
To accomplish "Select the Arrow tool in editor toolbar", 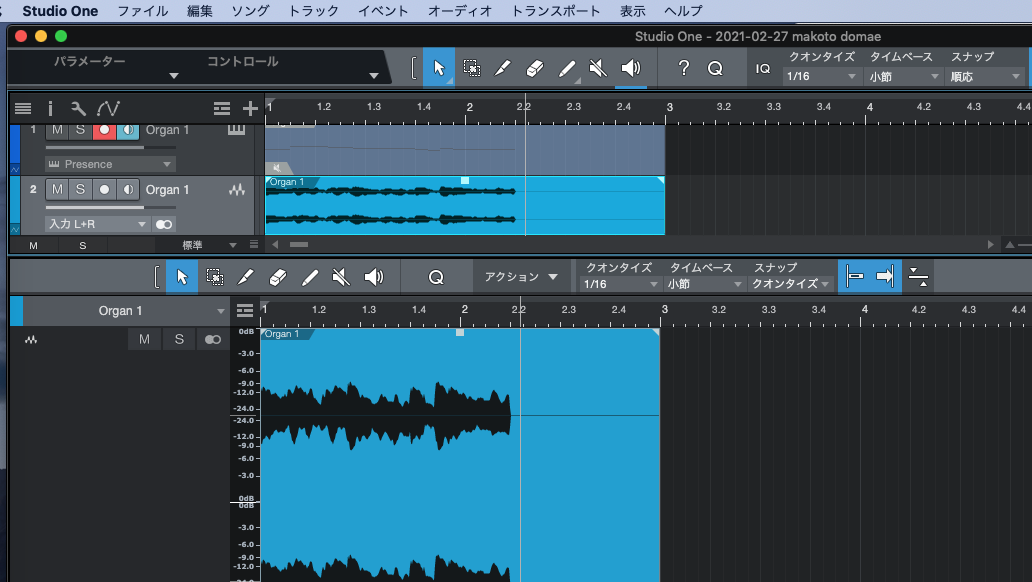I will [182, 277].
